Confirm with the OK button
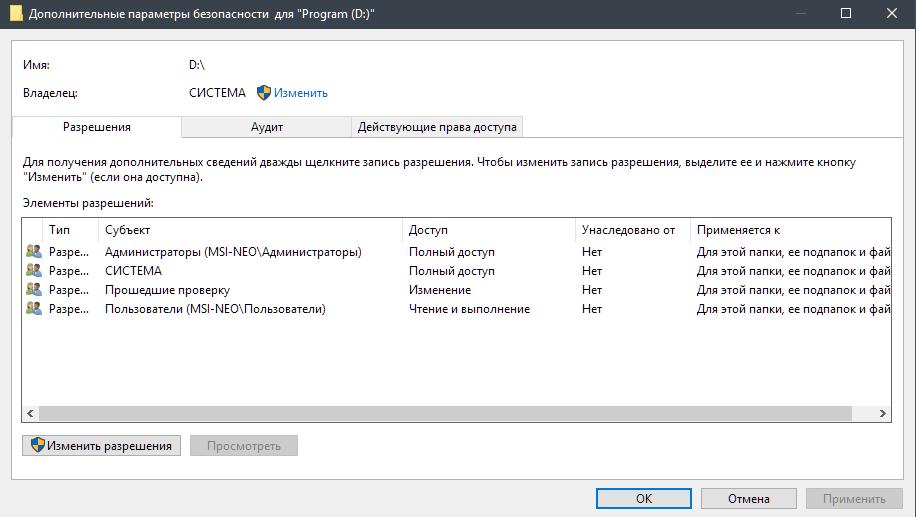The image size is (916, 517). point(644,498)
